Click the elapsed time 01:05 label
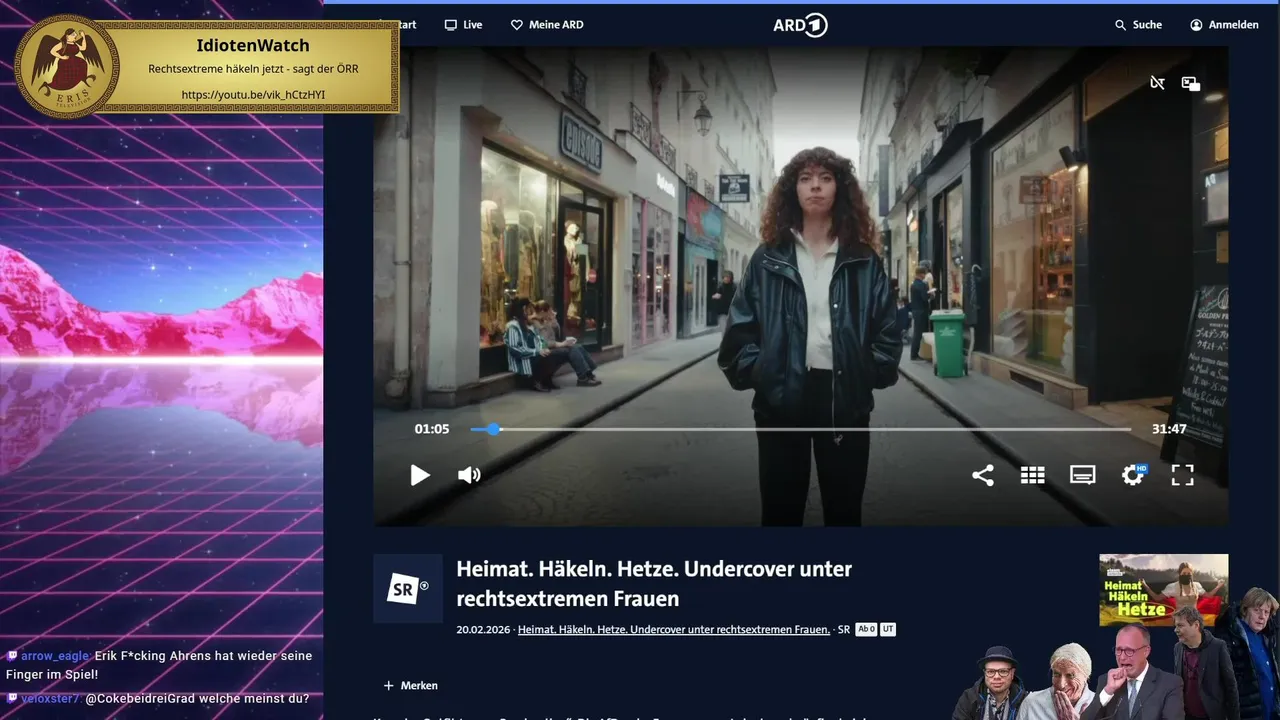The width and height of the screenshot is (1280, 720). [432, 429]
